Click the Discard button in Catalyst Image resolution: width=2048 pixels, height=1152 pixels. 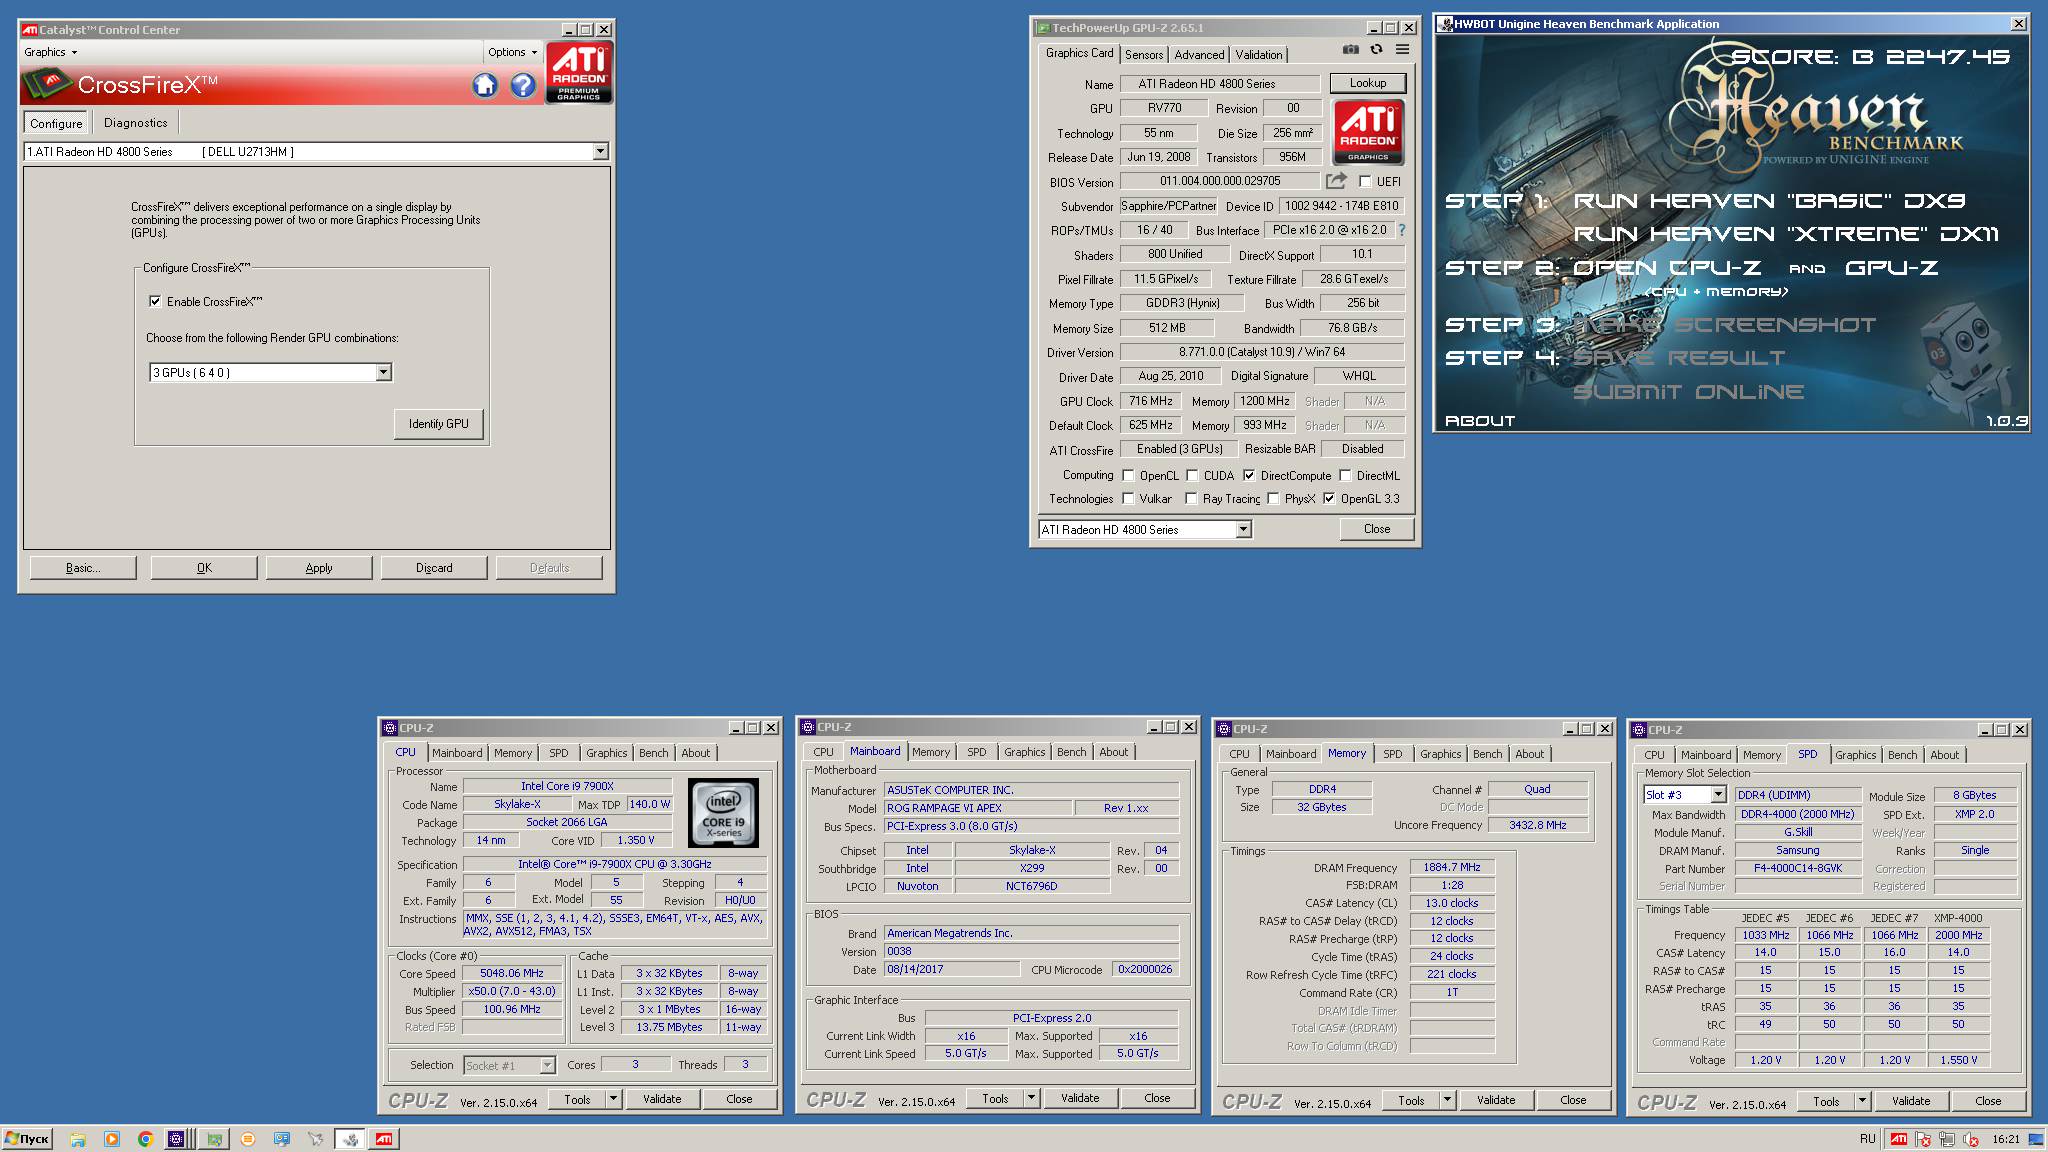click(434, 568)
